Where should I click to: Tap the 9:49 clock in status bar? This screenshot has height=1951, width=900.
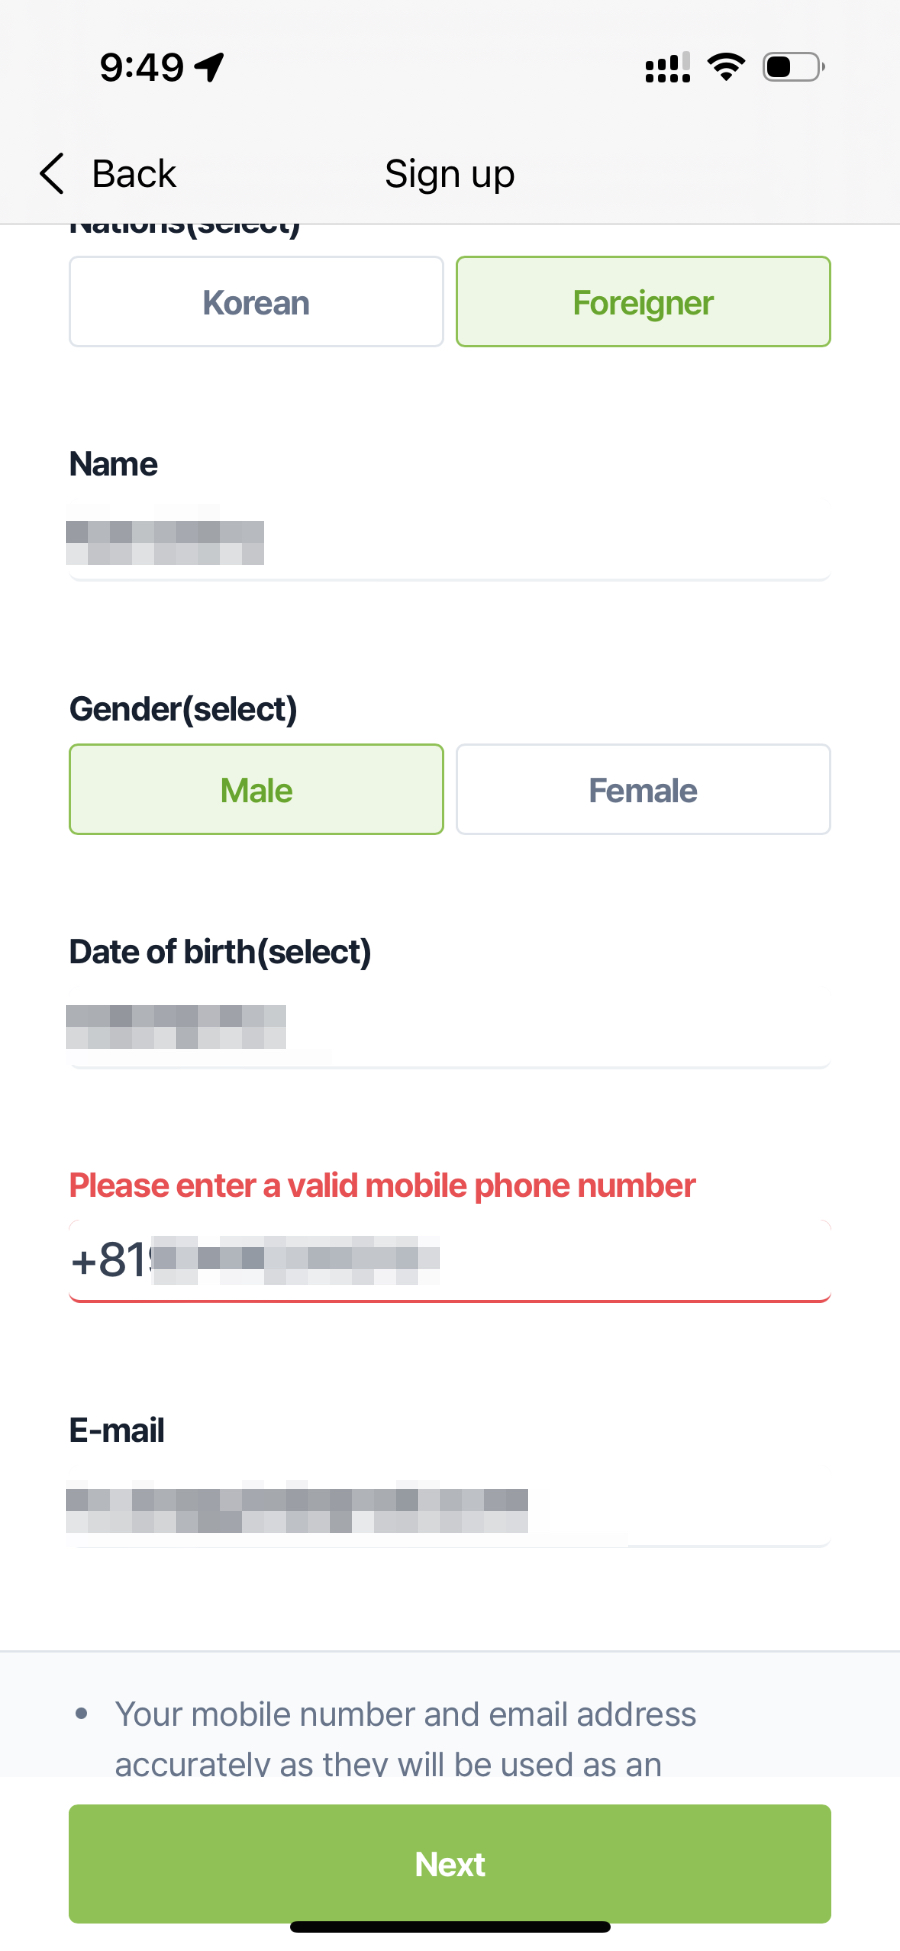click(x=141, y=68)
